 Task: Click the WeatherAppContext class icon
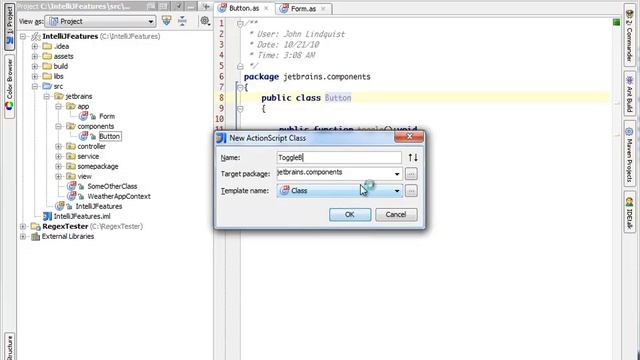coord(71,196)
